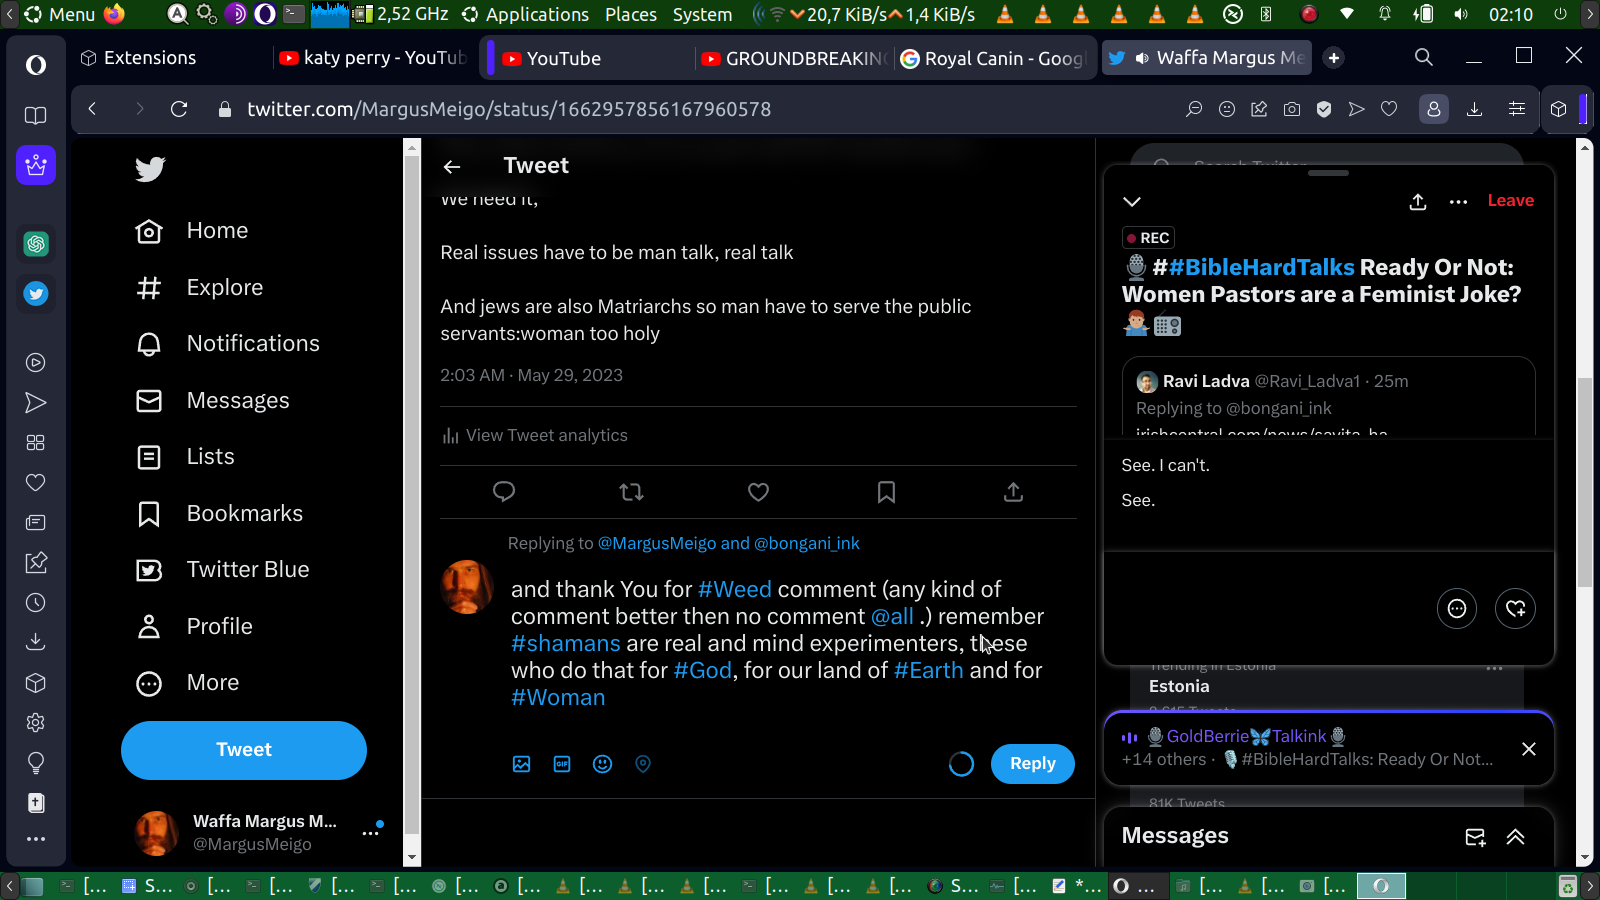Open Bookmarks in the Twitter navigation
This screenshot has height=900, width=1600.
pyautogui.click(x=219, y=514)
